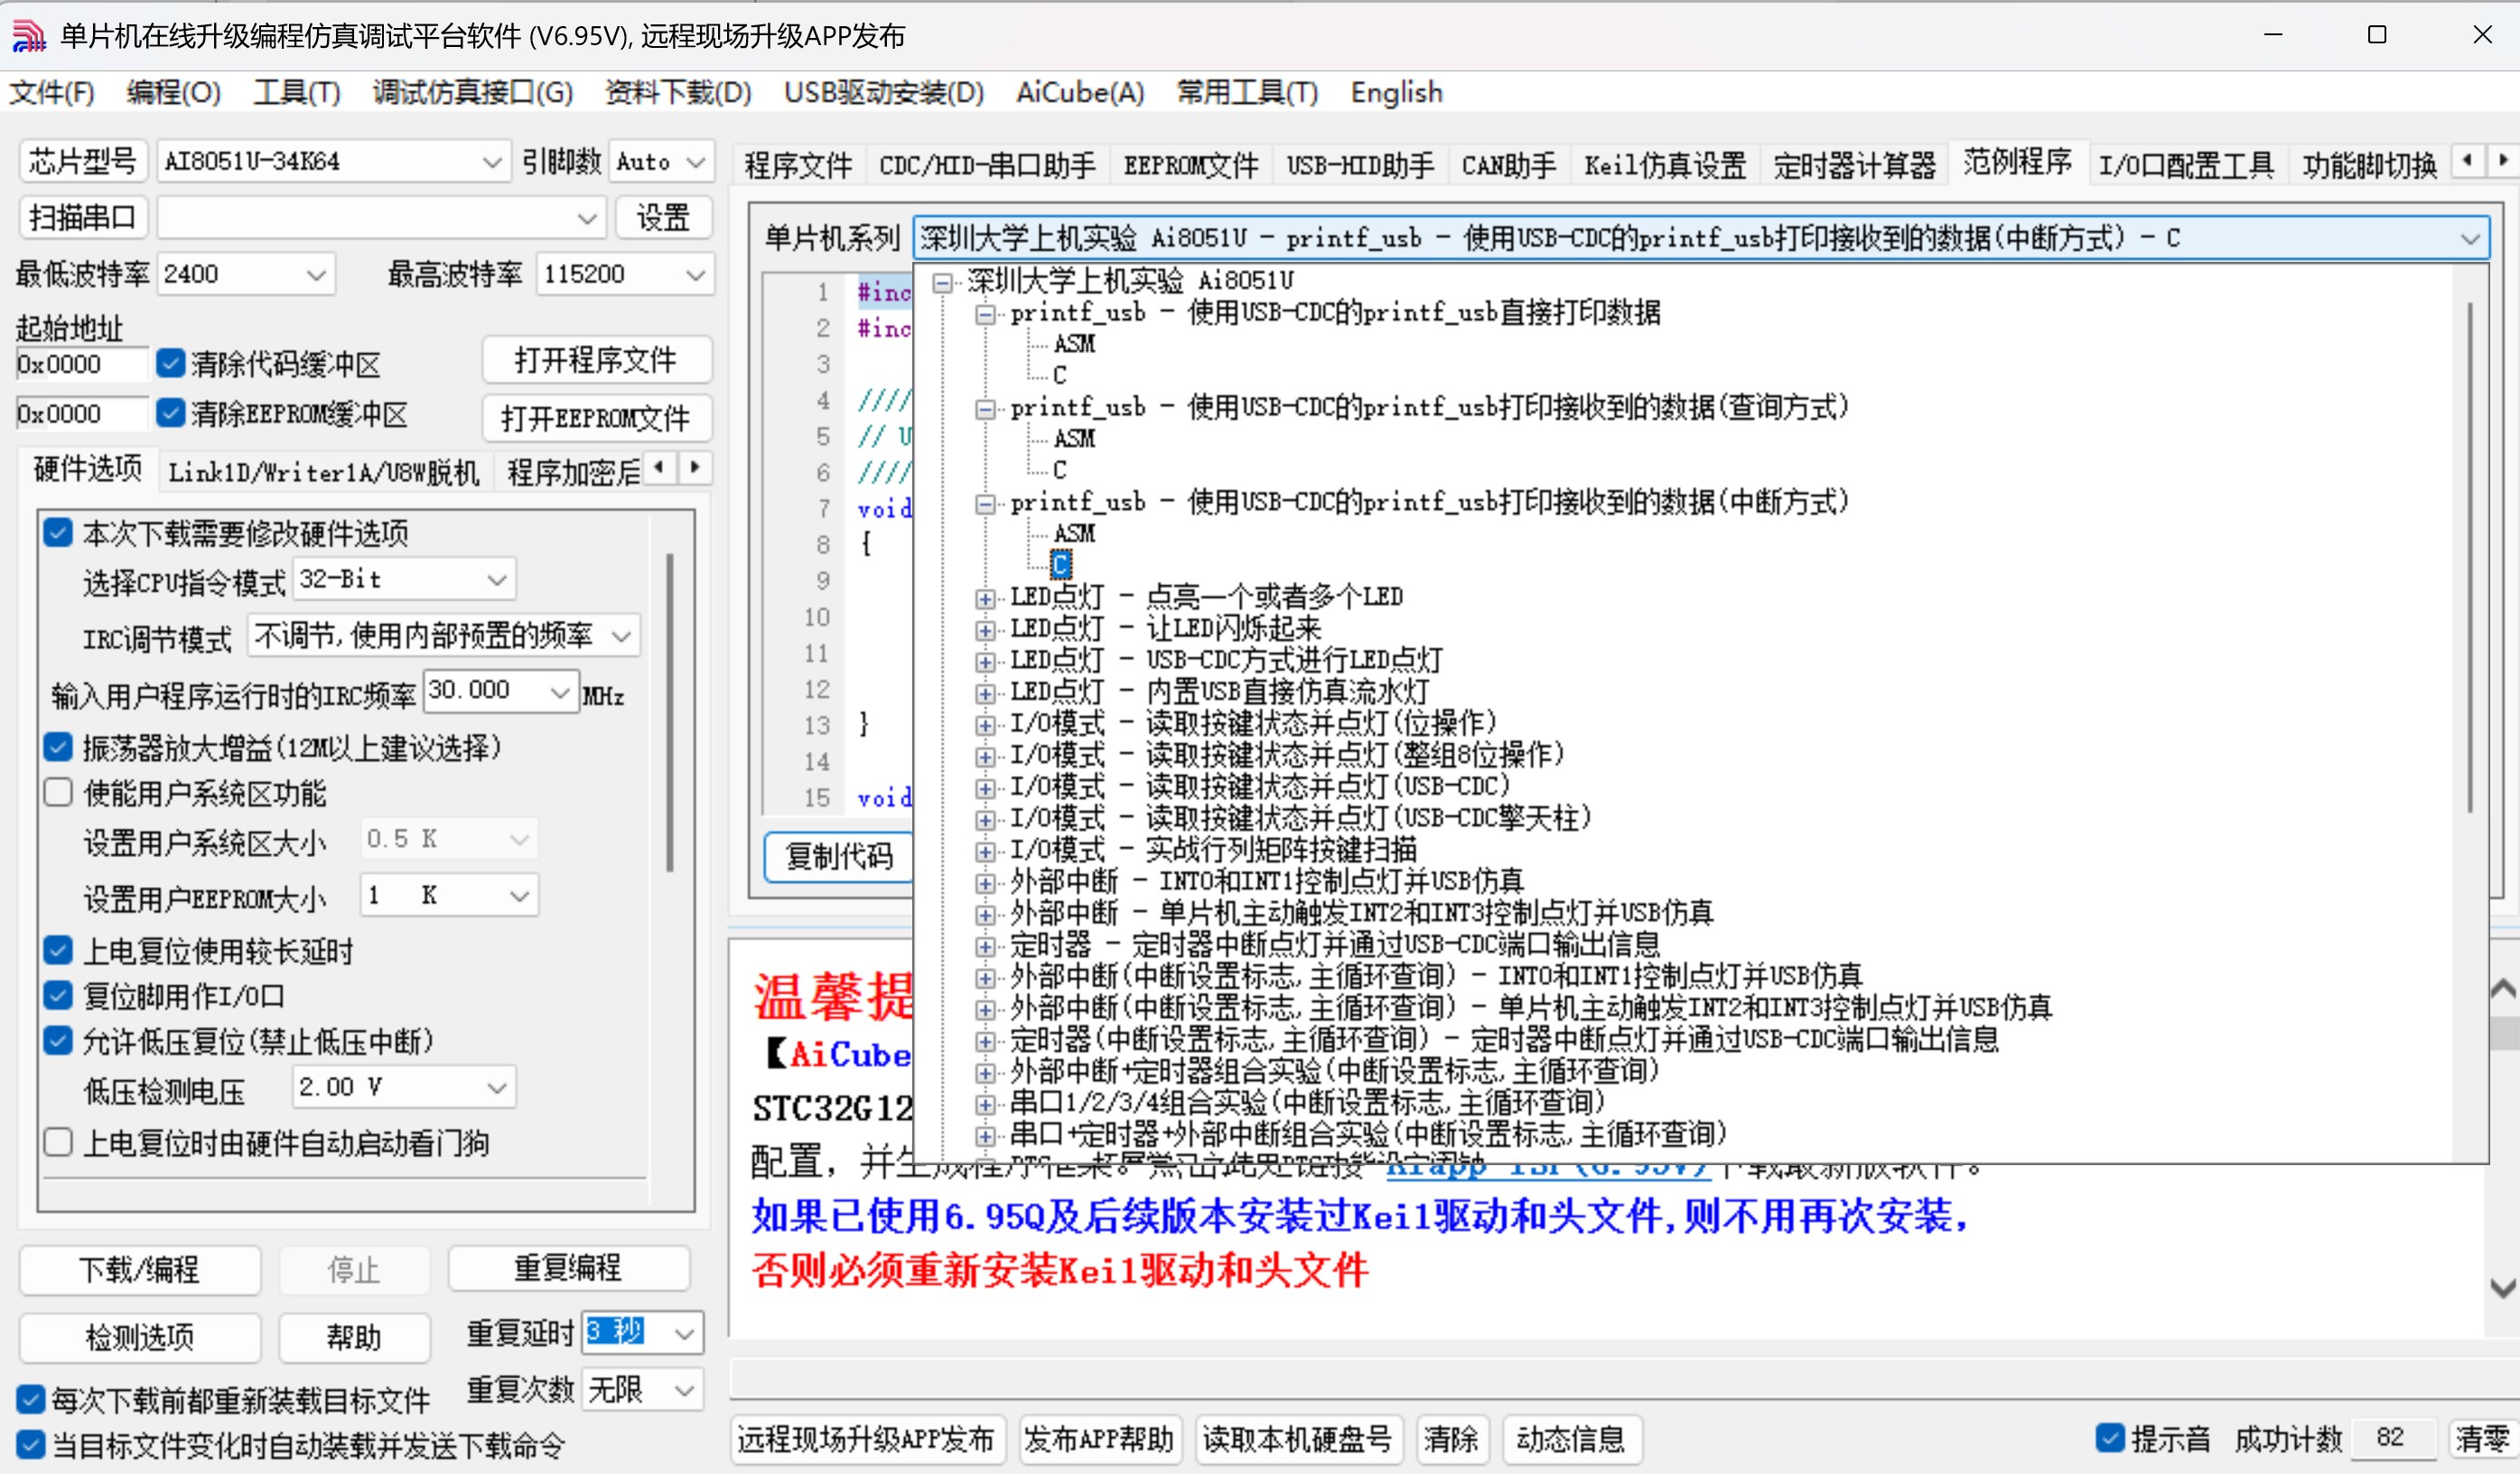Toggle 振荡器放大增益 checkbox
This screenshot has height=1474, width=2520.
coord(58,747)
